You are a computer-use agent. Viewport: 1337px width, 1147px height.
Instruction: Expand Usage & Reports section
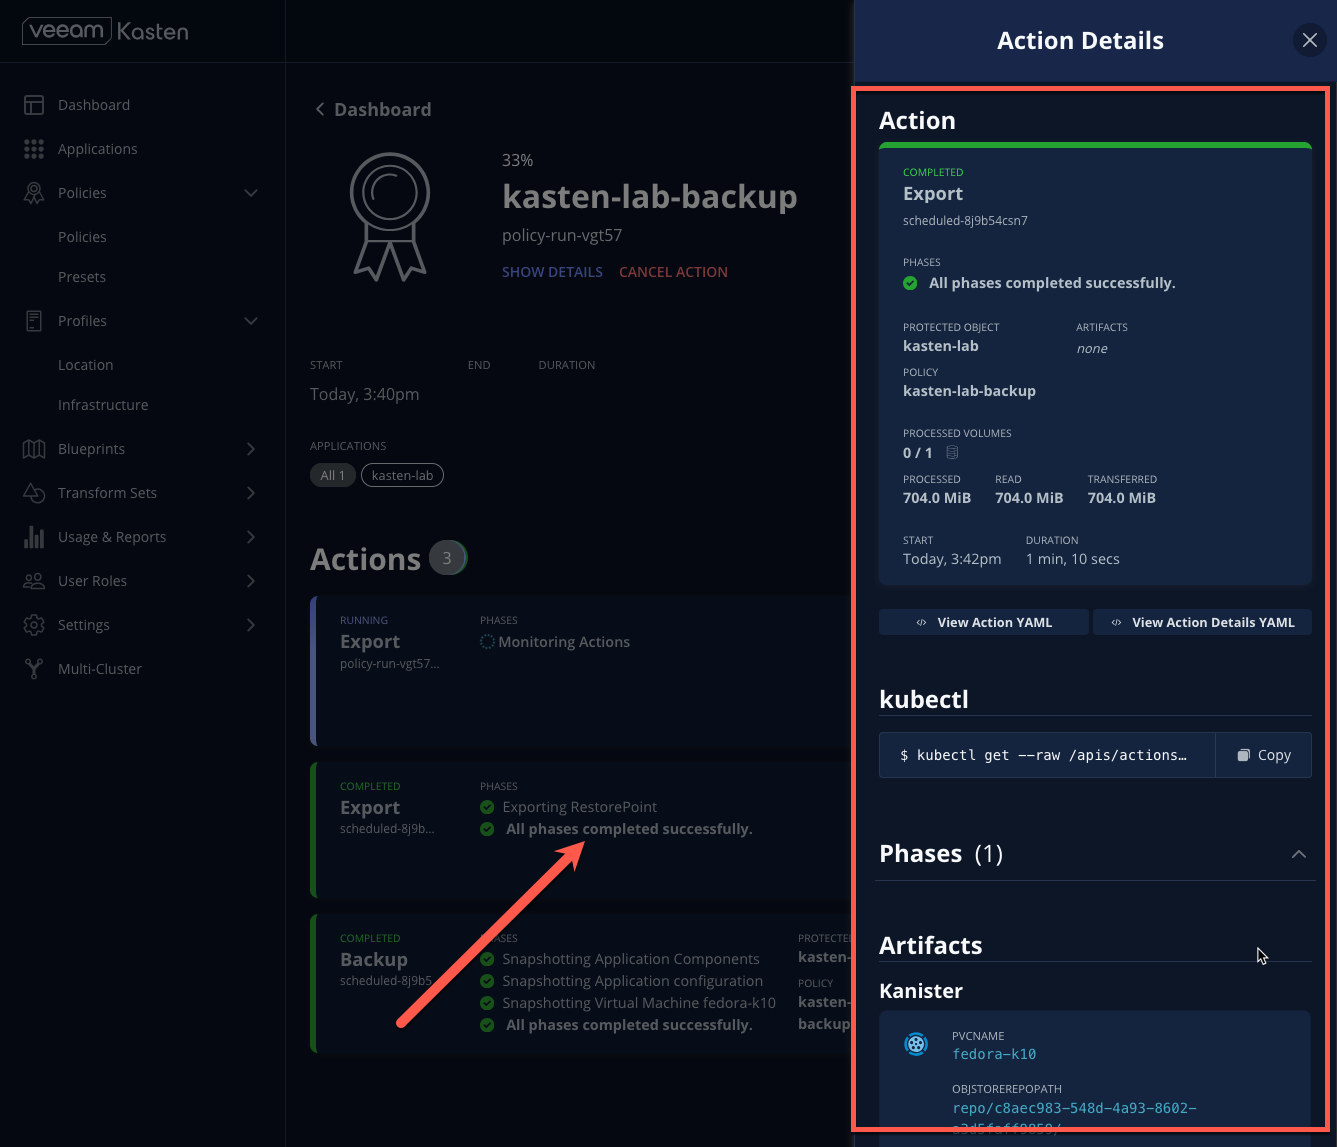tap(251, 537)
